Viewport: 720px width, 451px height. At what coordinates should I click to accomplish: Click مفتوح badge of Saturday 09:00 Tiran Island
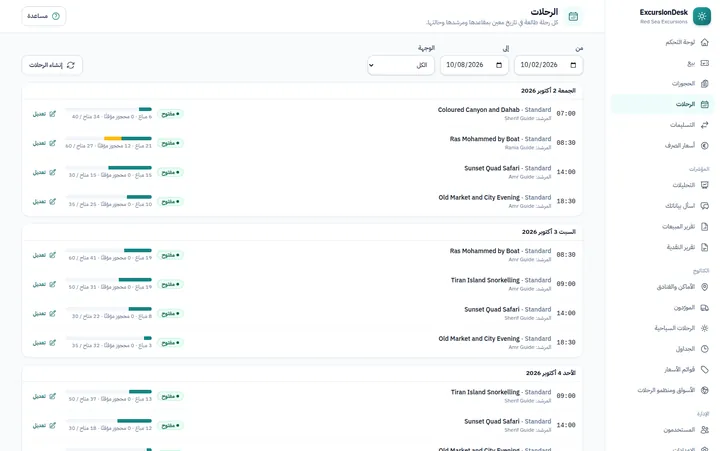pyautogui.click(x=170, y=284)
